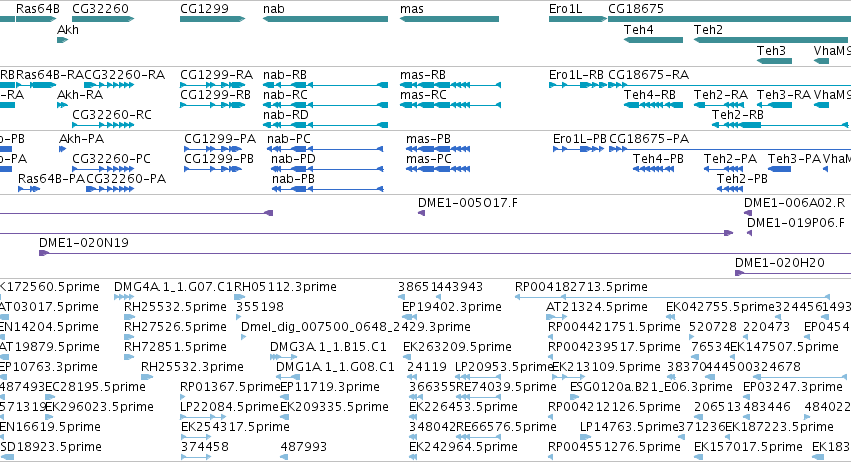851x462 pixels.
Task: Click the DMG3A.1_1.B15.C1 EST label
Action: click(328, 347)
